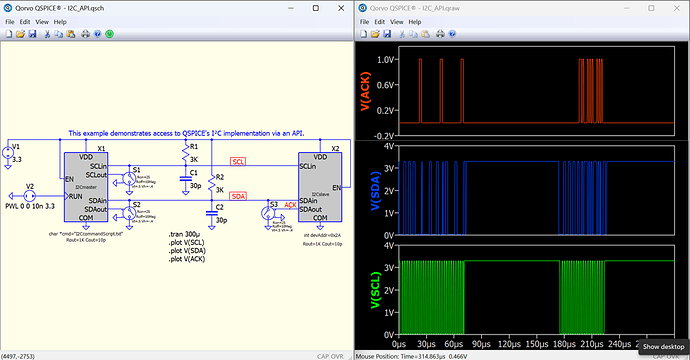Click Show desktop button
Image resolution: width=690 pixels, height=360 pixels.
point(664,346)
